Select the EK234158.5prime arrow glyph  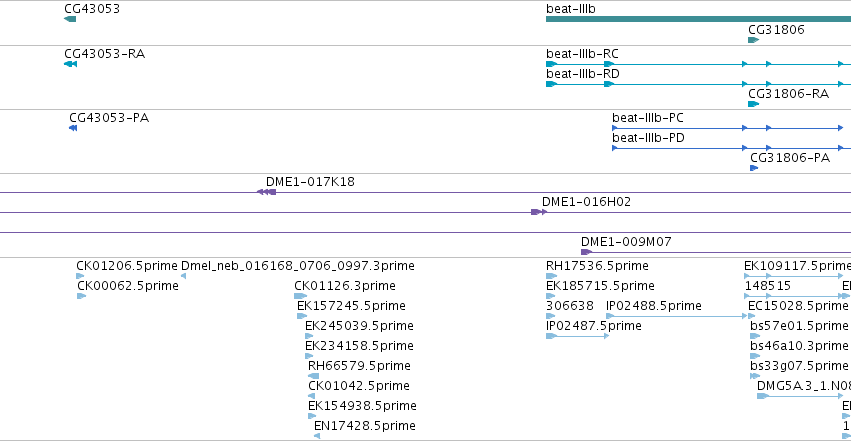(x=309, y=356)
